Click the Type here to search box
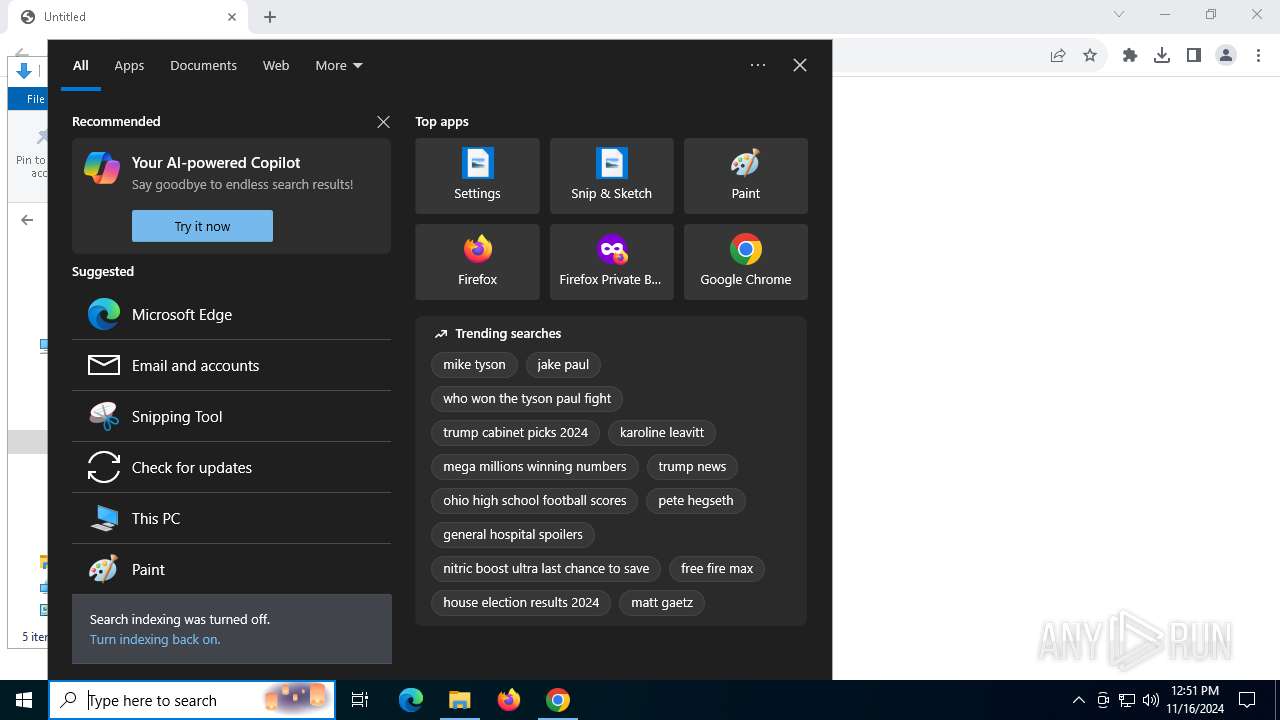 tap(192, 700)
